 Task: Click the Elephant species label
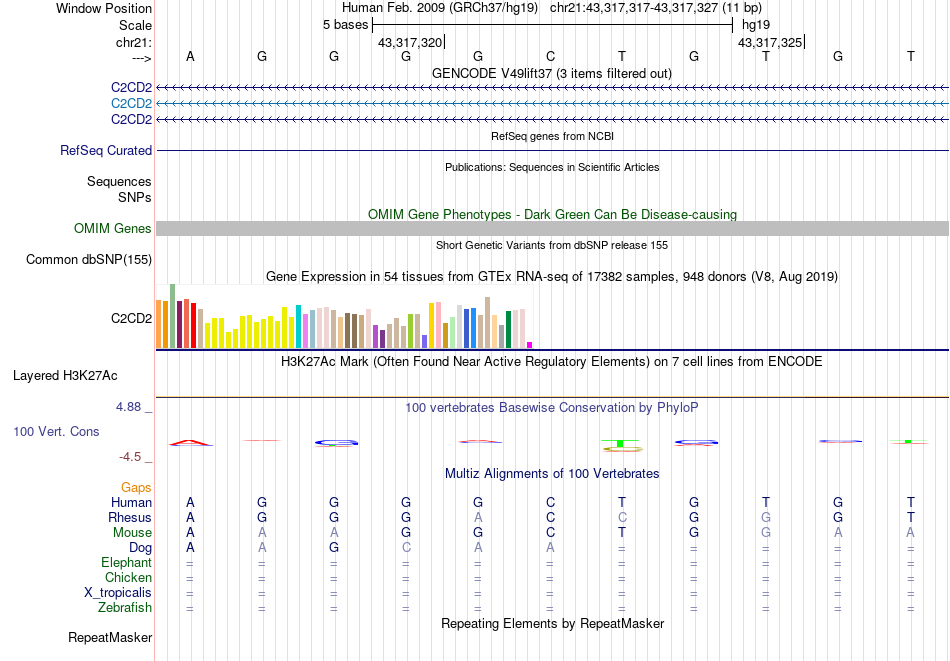click(127, 563)
